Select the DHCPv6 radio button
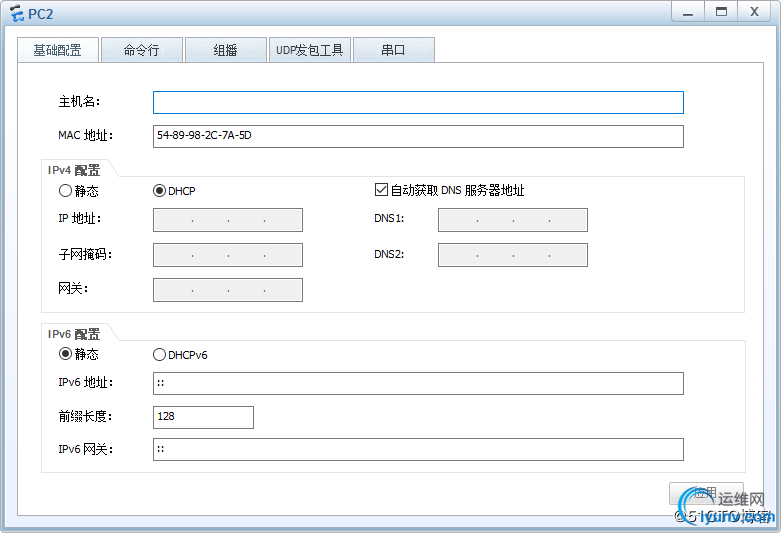Screen dimensions: 781x533 click(159, 355)
